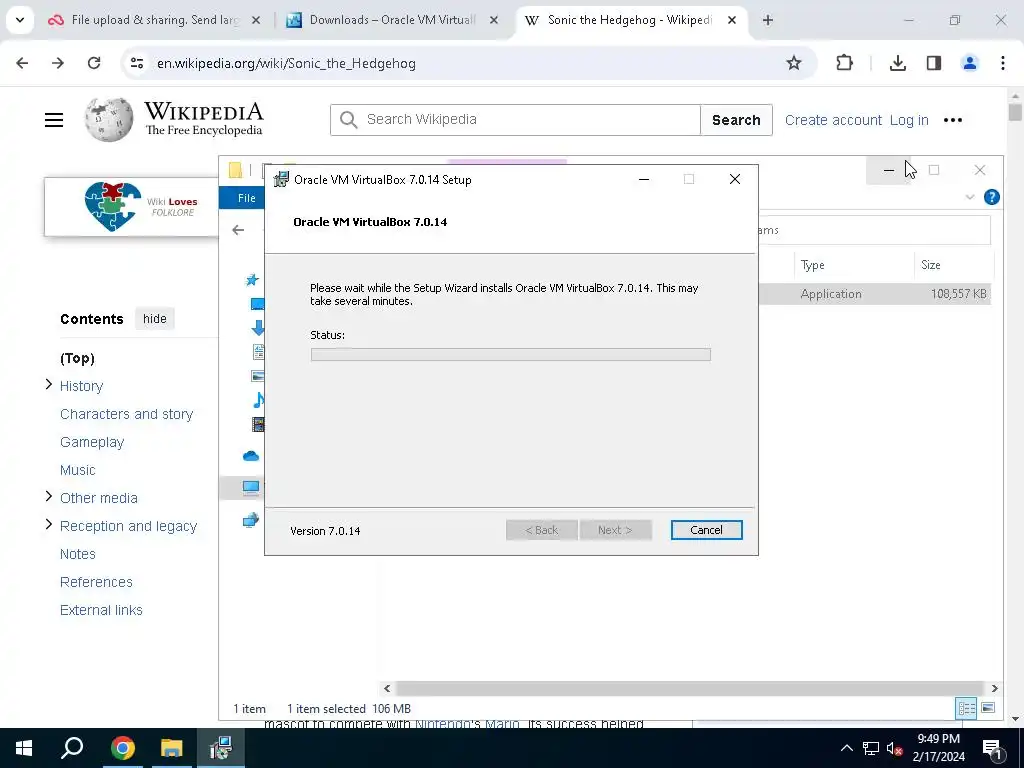Viewport: 1024px width, 768px height.
Task: Open Chrome tab search dropdown
Action: point(20,20)
